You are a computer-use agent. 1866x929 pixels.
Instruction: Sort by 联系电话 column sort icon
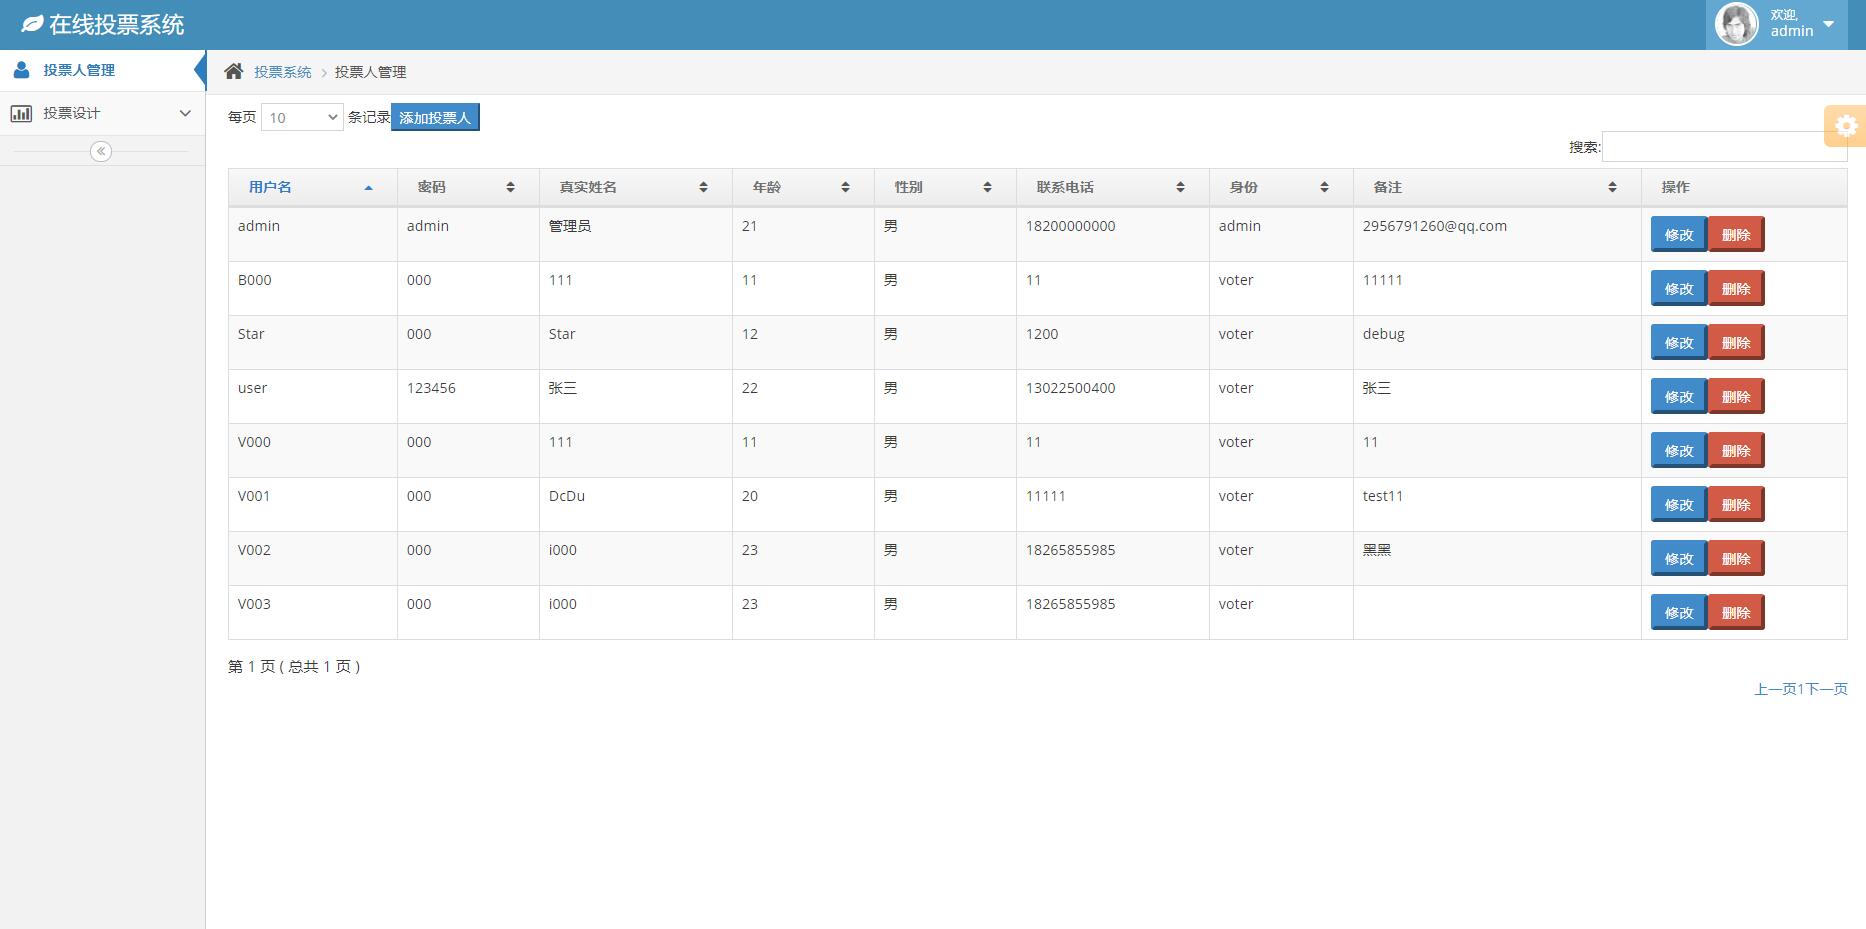(1180, 188)
